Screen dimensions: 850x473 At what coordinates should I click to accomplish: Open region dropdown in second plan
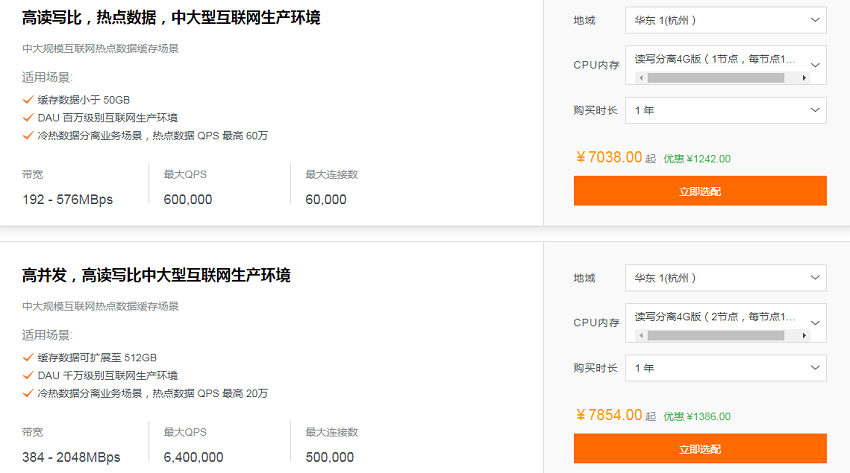[725, 278]
